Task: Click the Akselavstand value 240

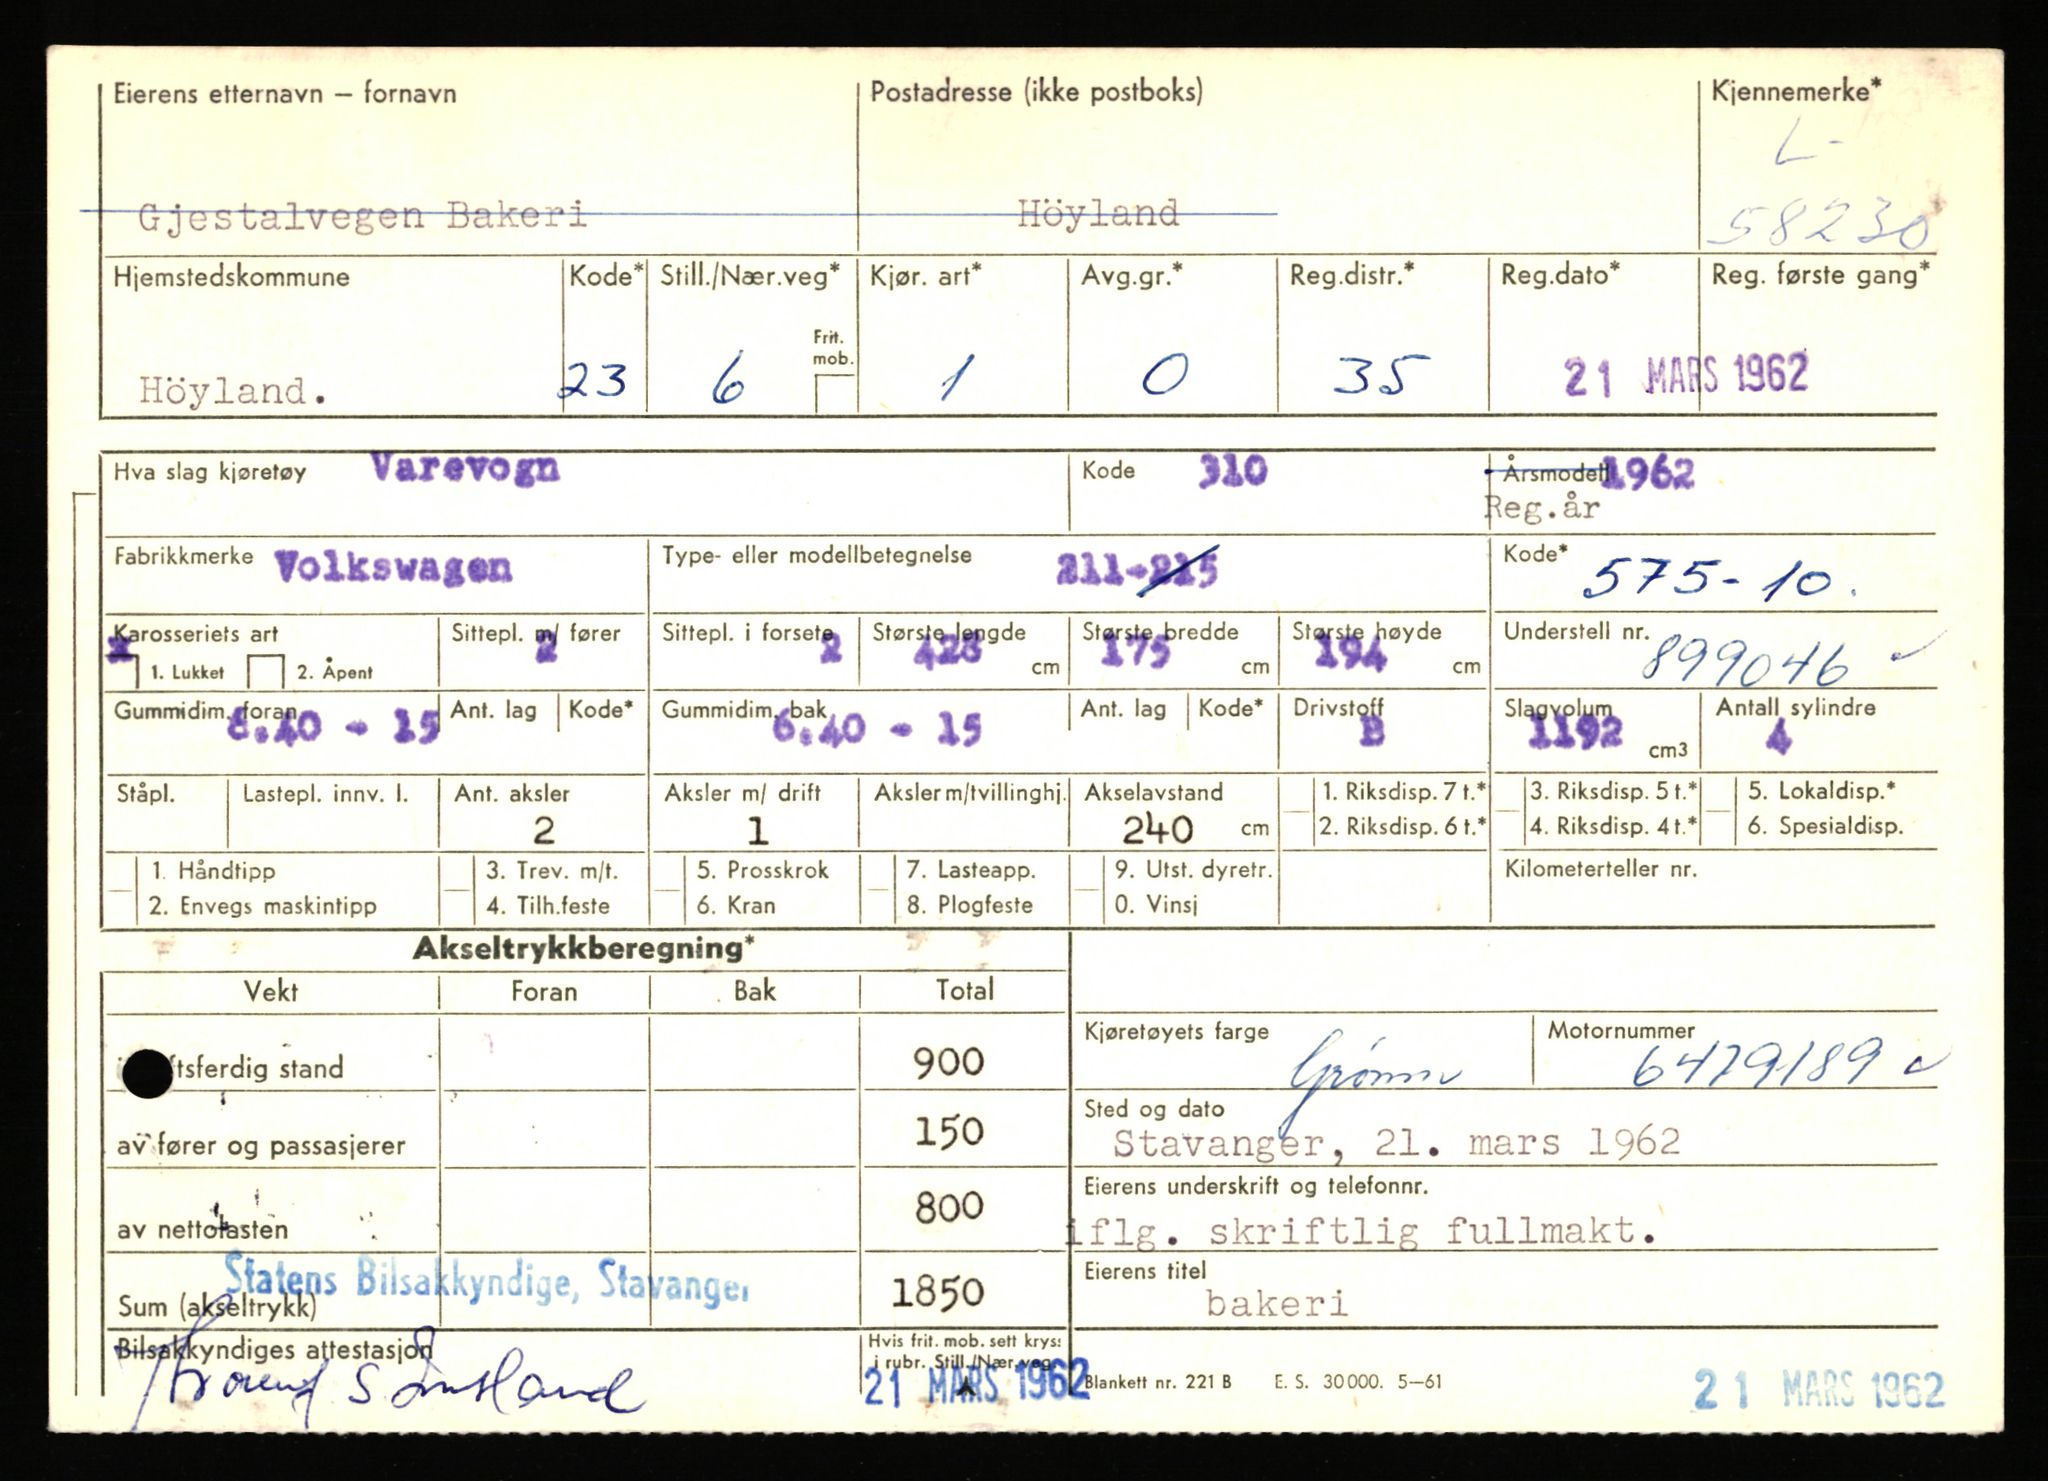Action: tap(1157, 829)
